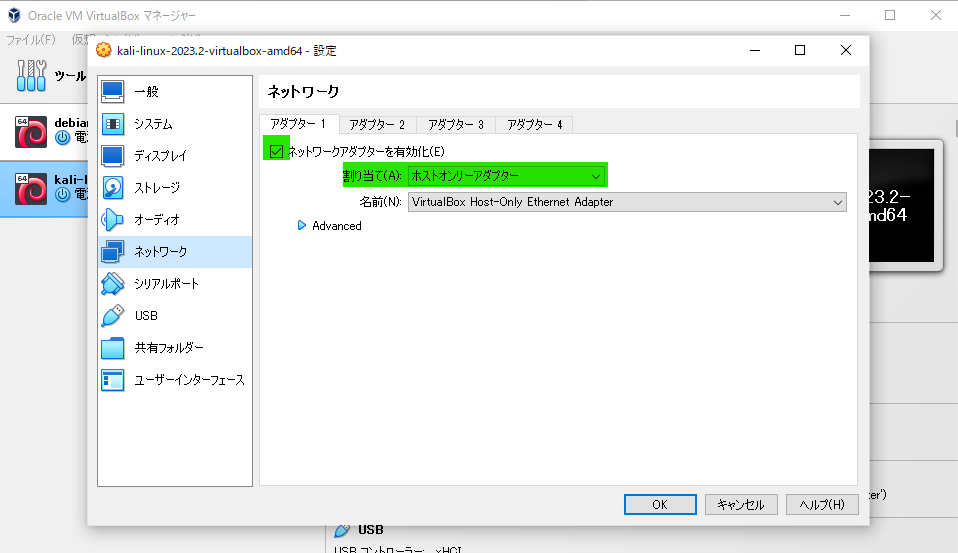Click the settings gear icon in dialog title
The width and height of the screenshot is (958, 553).
coord(104,50)
